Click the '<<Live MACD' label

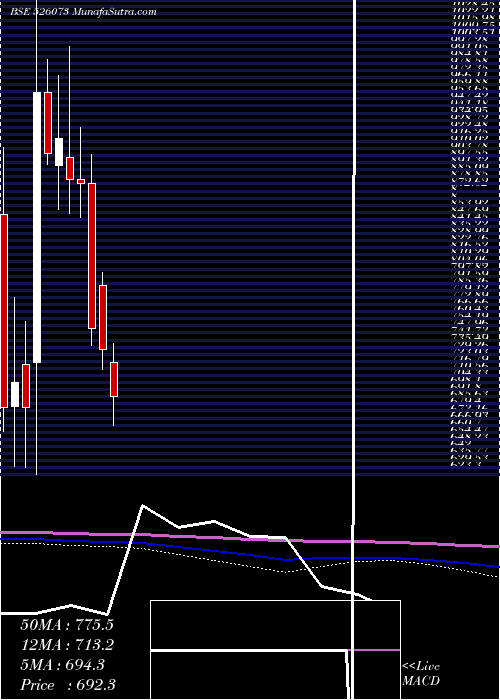[x=421, y=673]
